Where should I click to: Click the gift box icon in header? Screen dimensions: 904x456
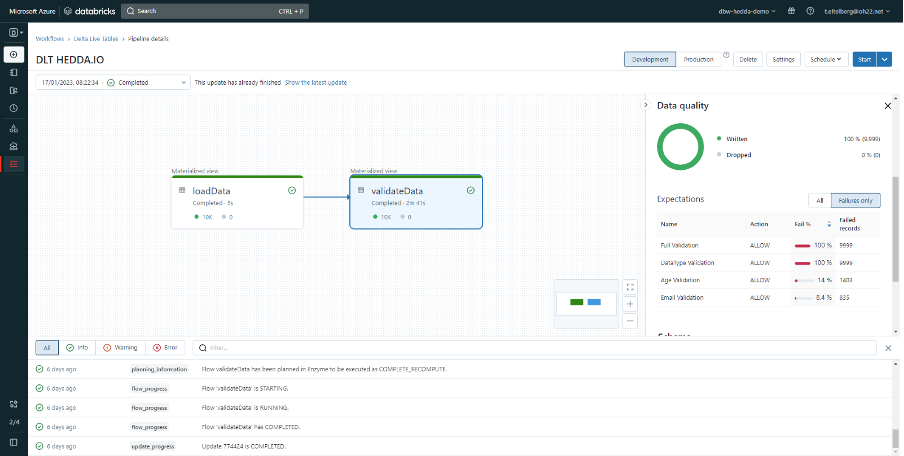790,11
